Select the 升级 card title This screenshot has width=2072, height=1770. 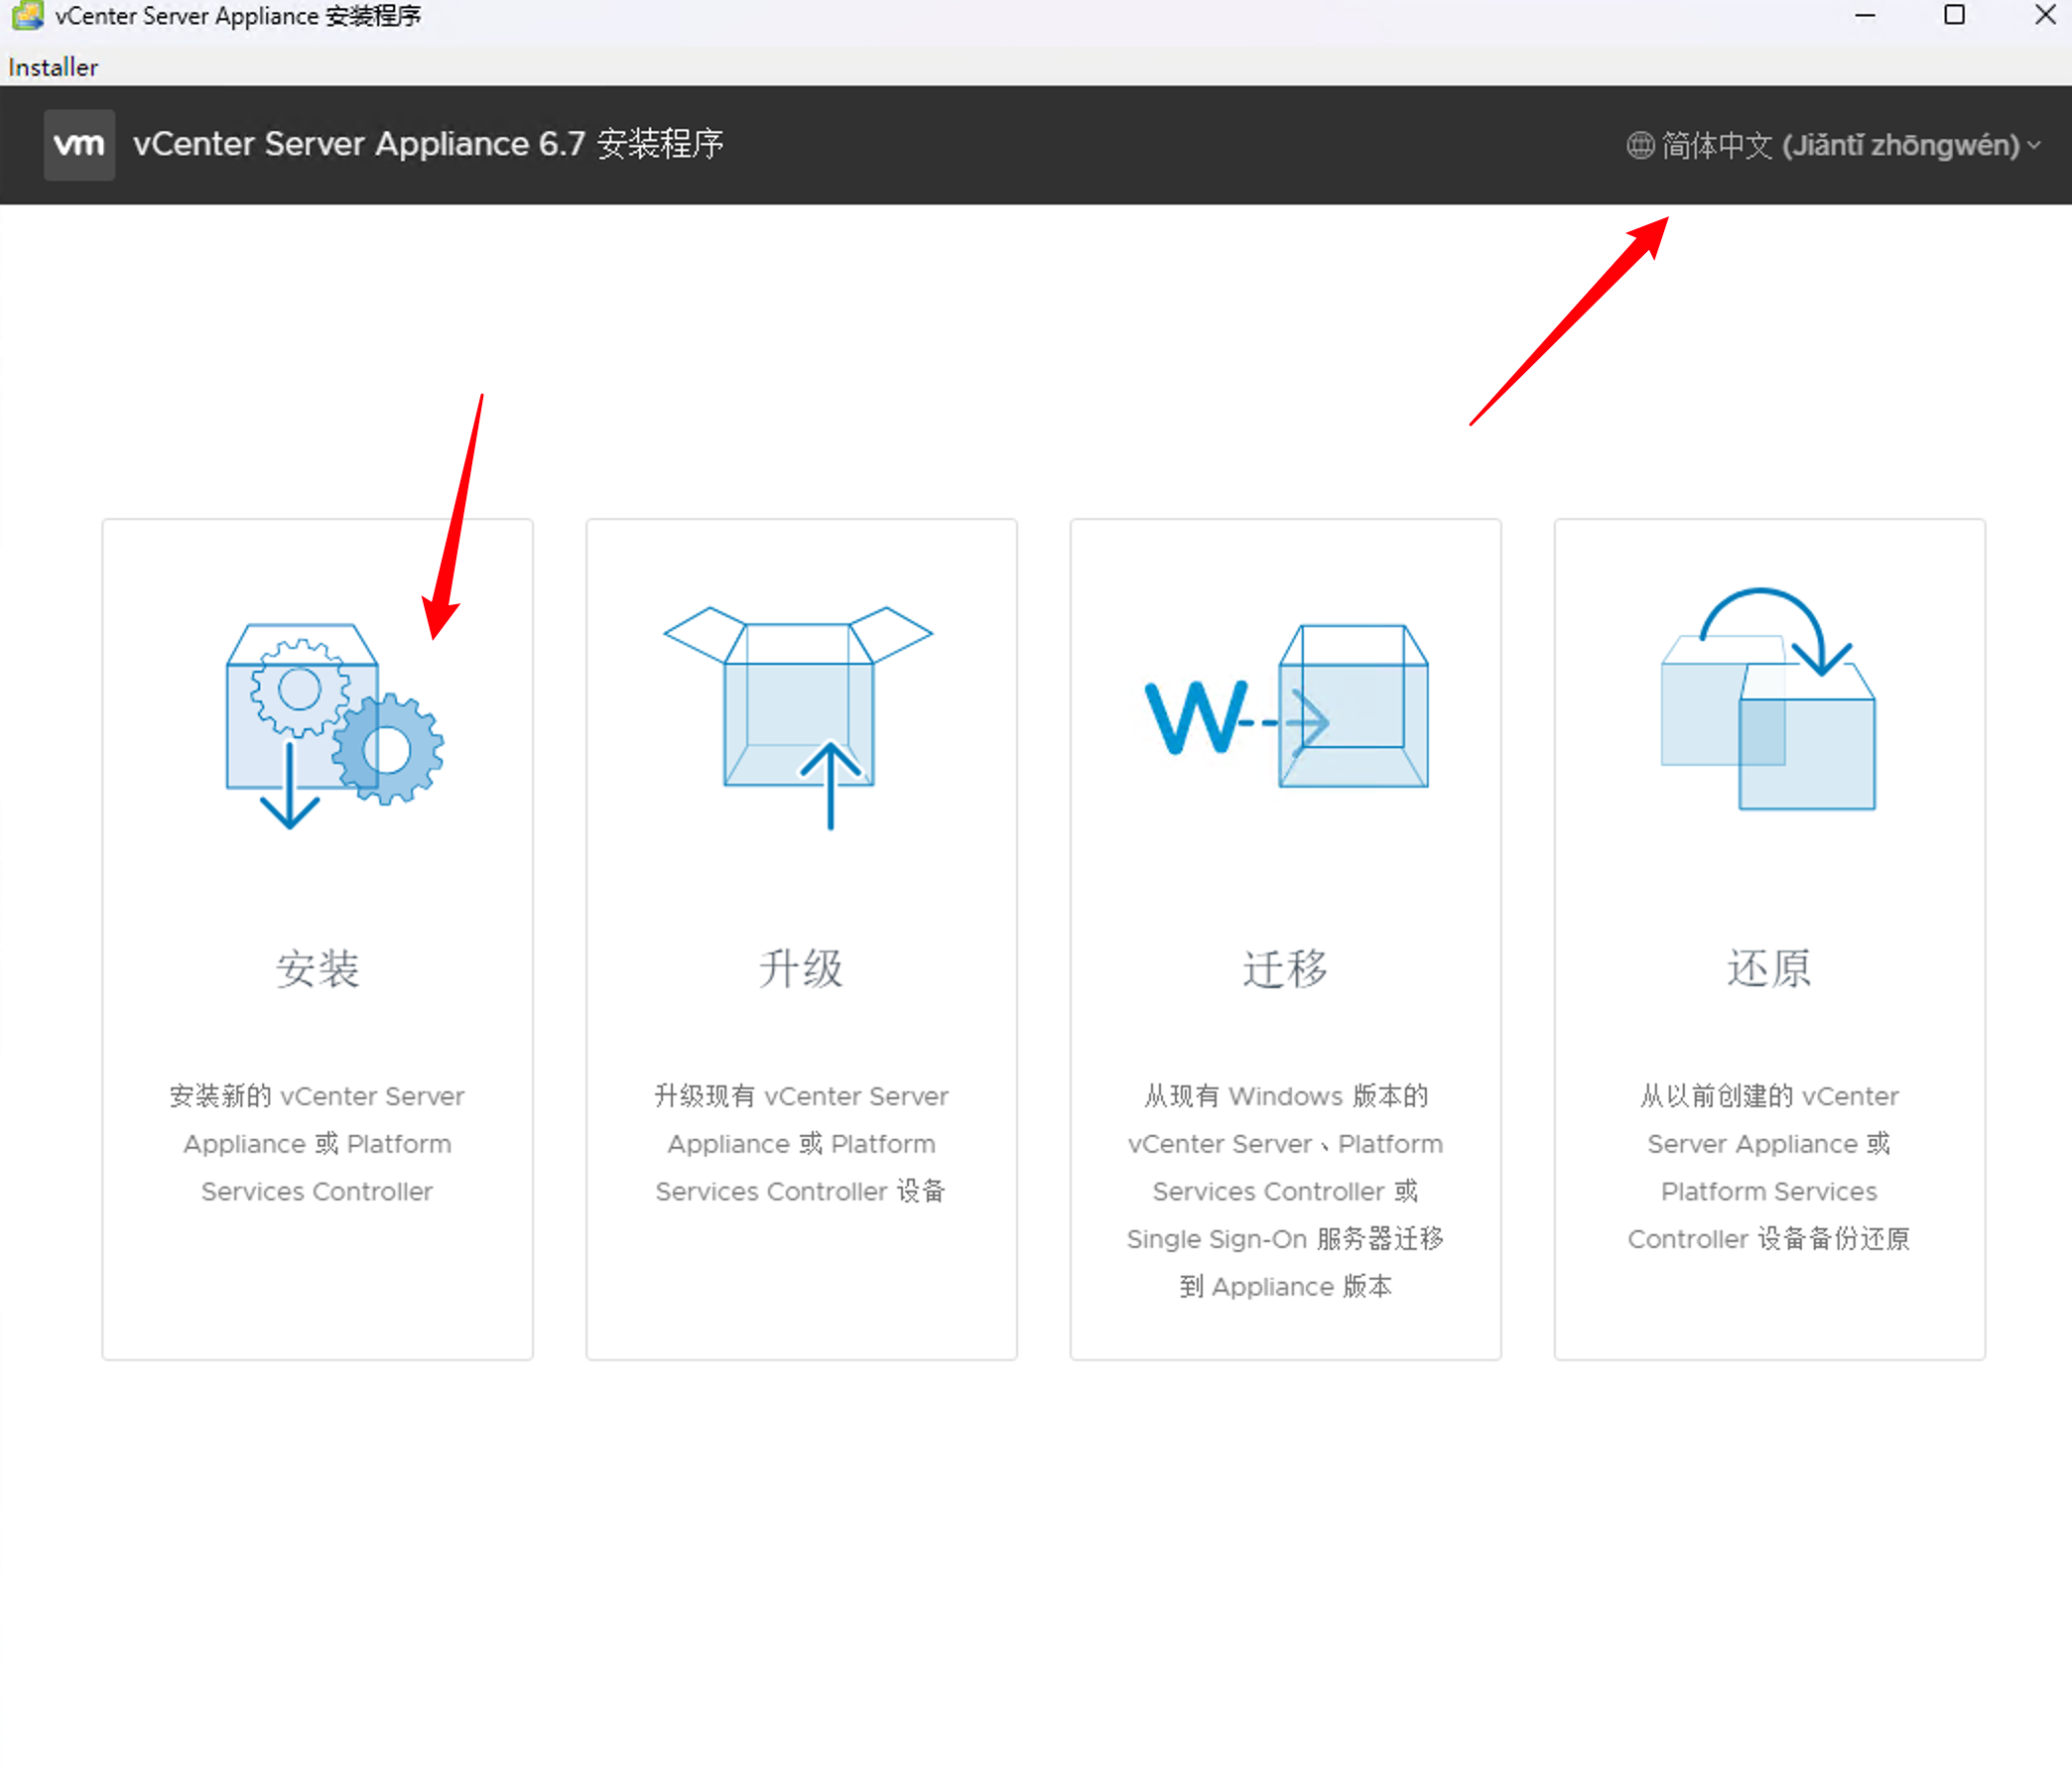801,968
